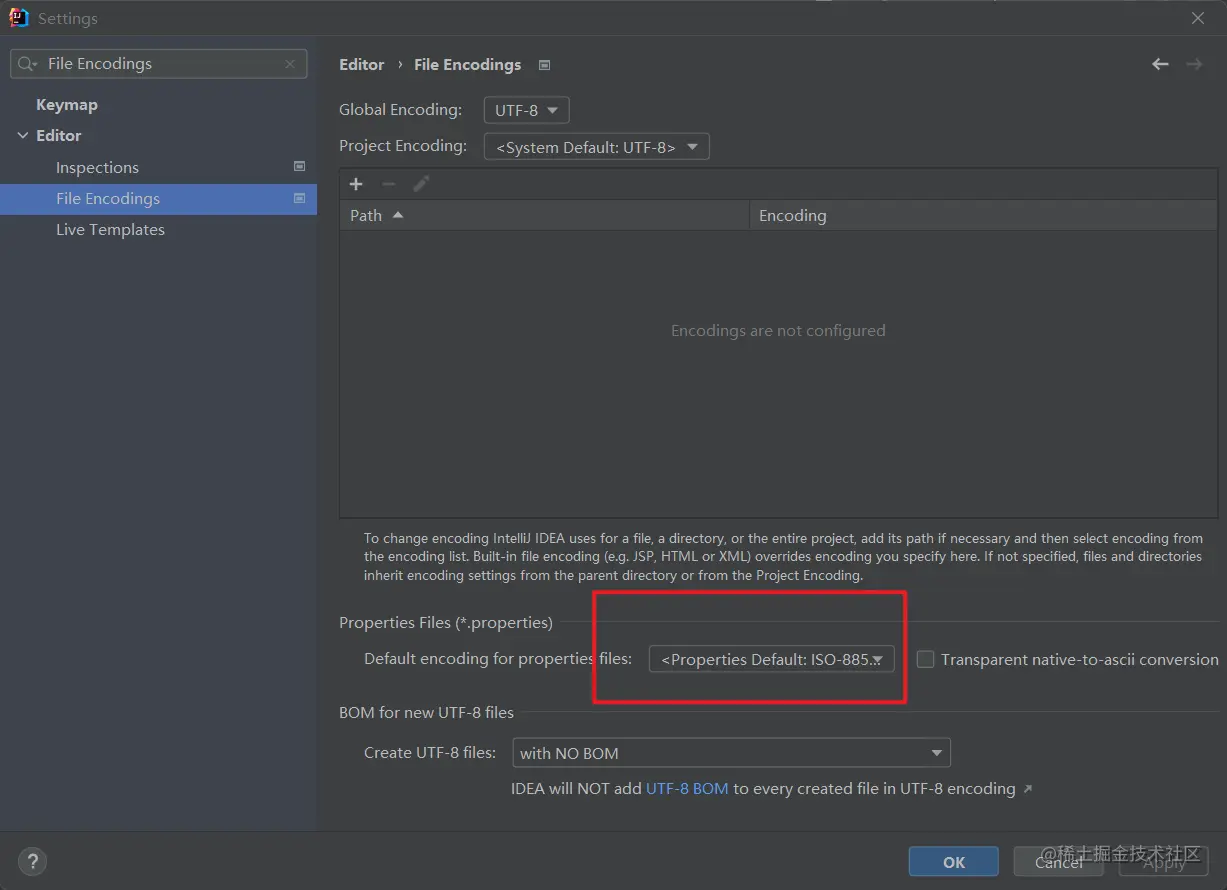This screenshot has height=890, width=1227.
Task: Focus the settings search input field
Action: pyautogui.click(x=160, y=64)
